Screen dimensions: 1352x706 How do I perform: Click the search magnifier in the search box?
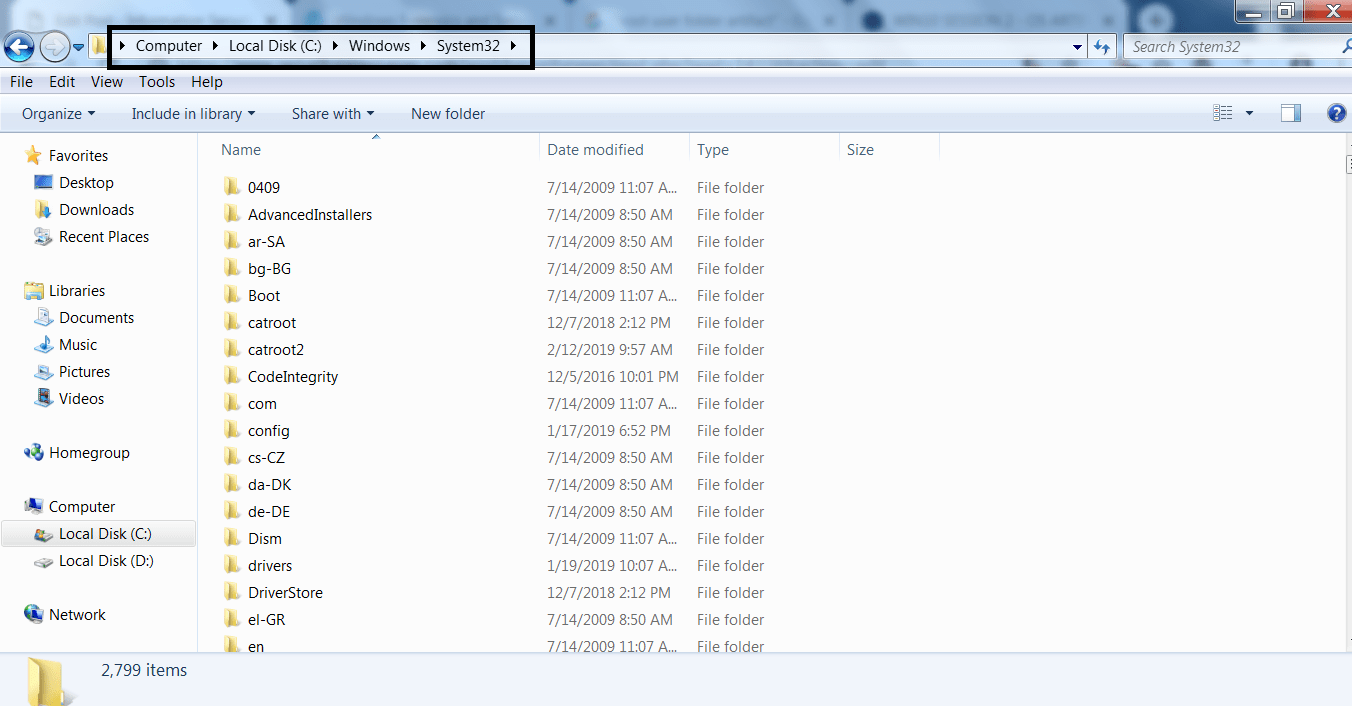tap(1344, 46)
